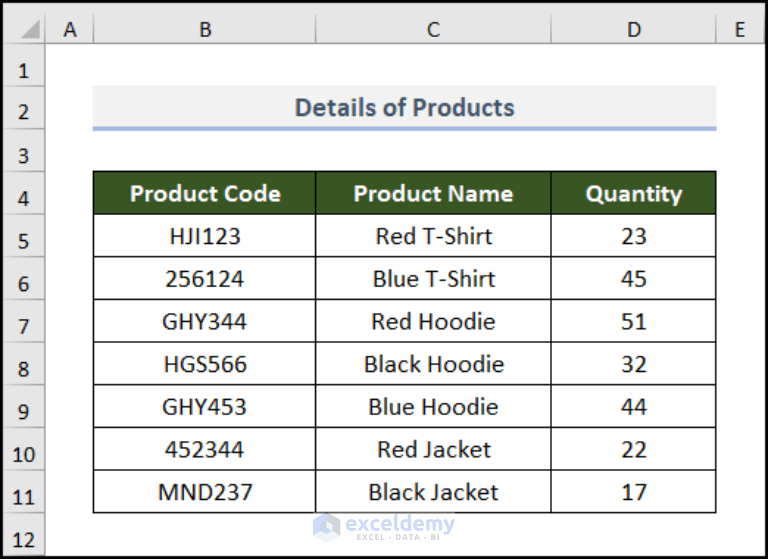This screenshot has height=559, width=768.
Task: Click cell containing HGS566
Action: click(205, 364)
